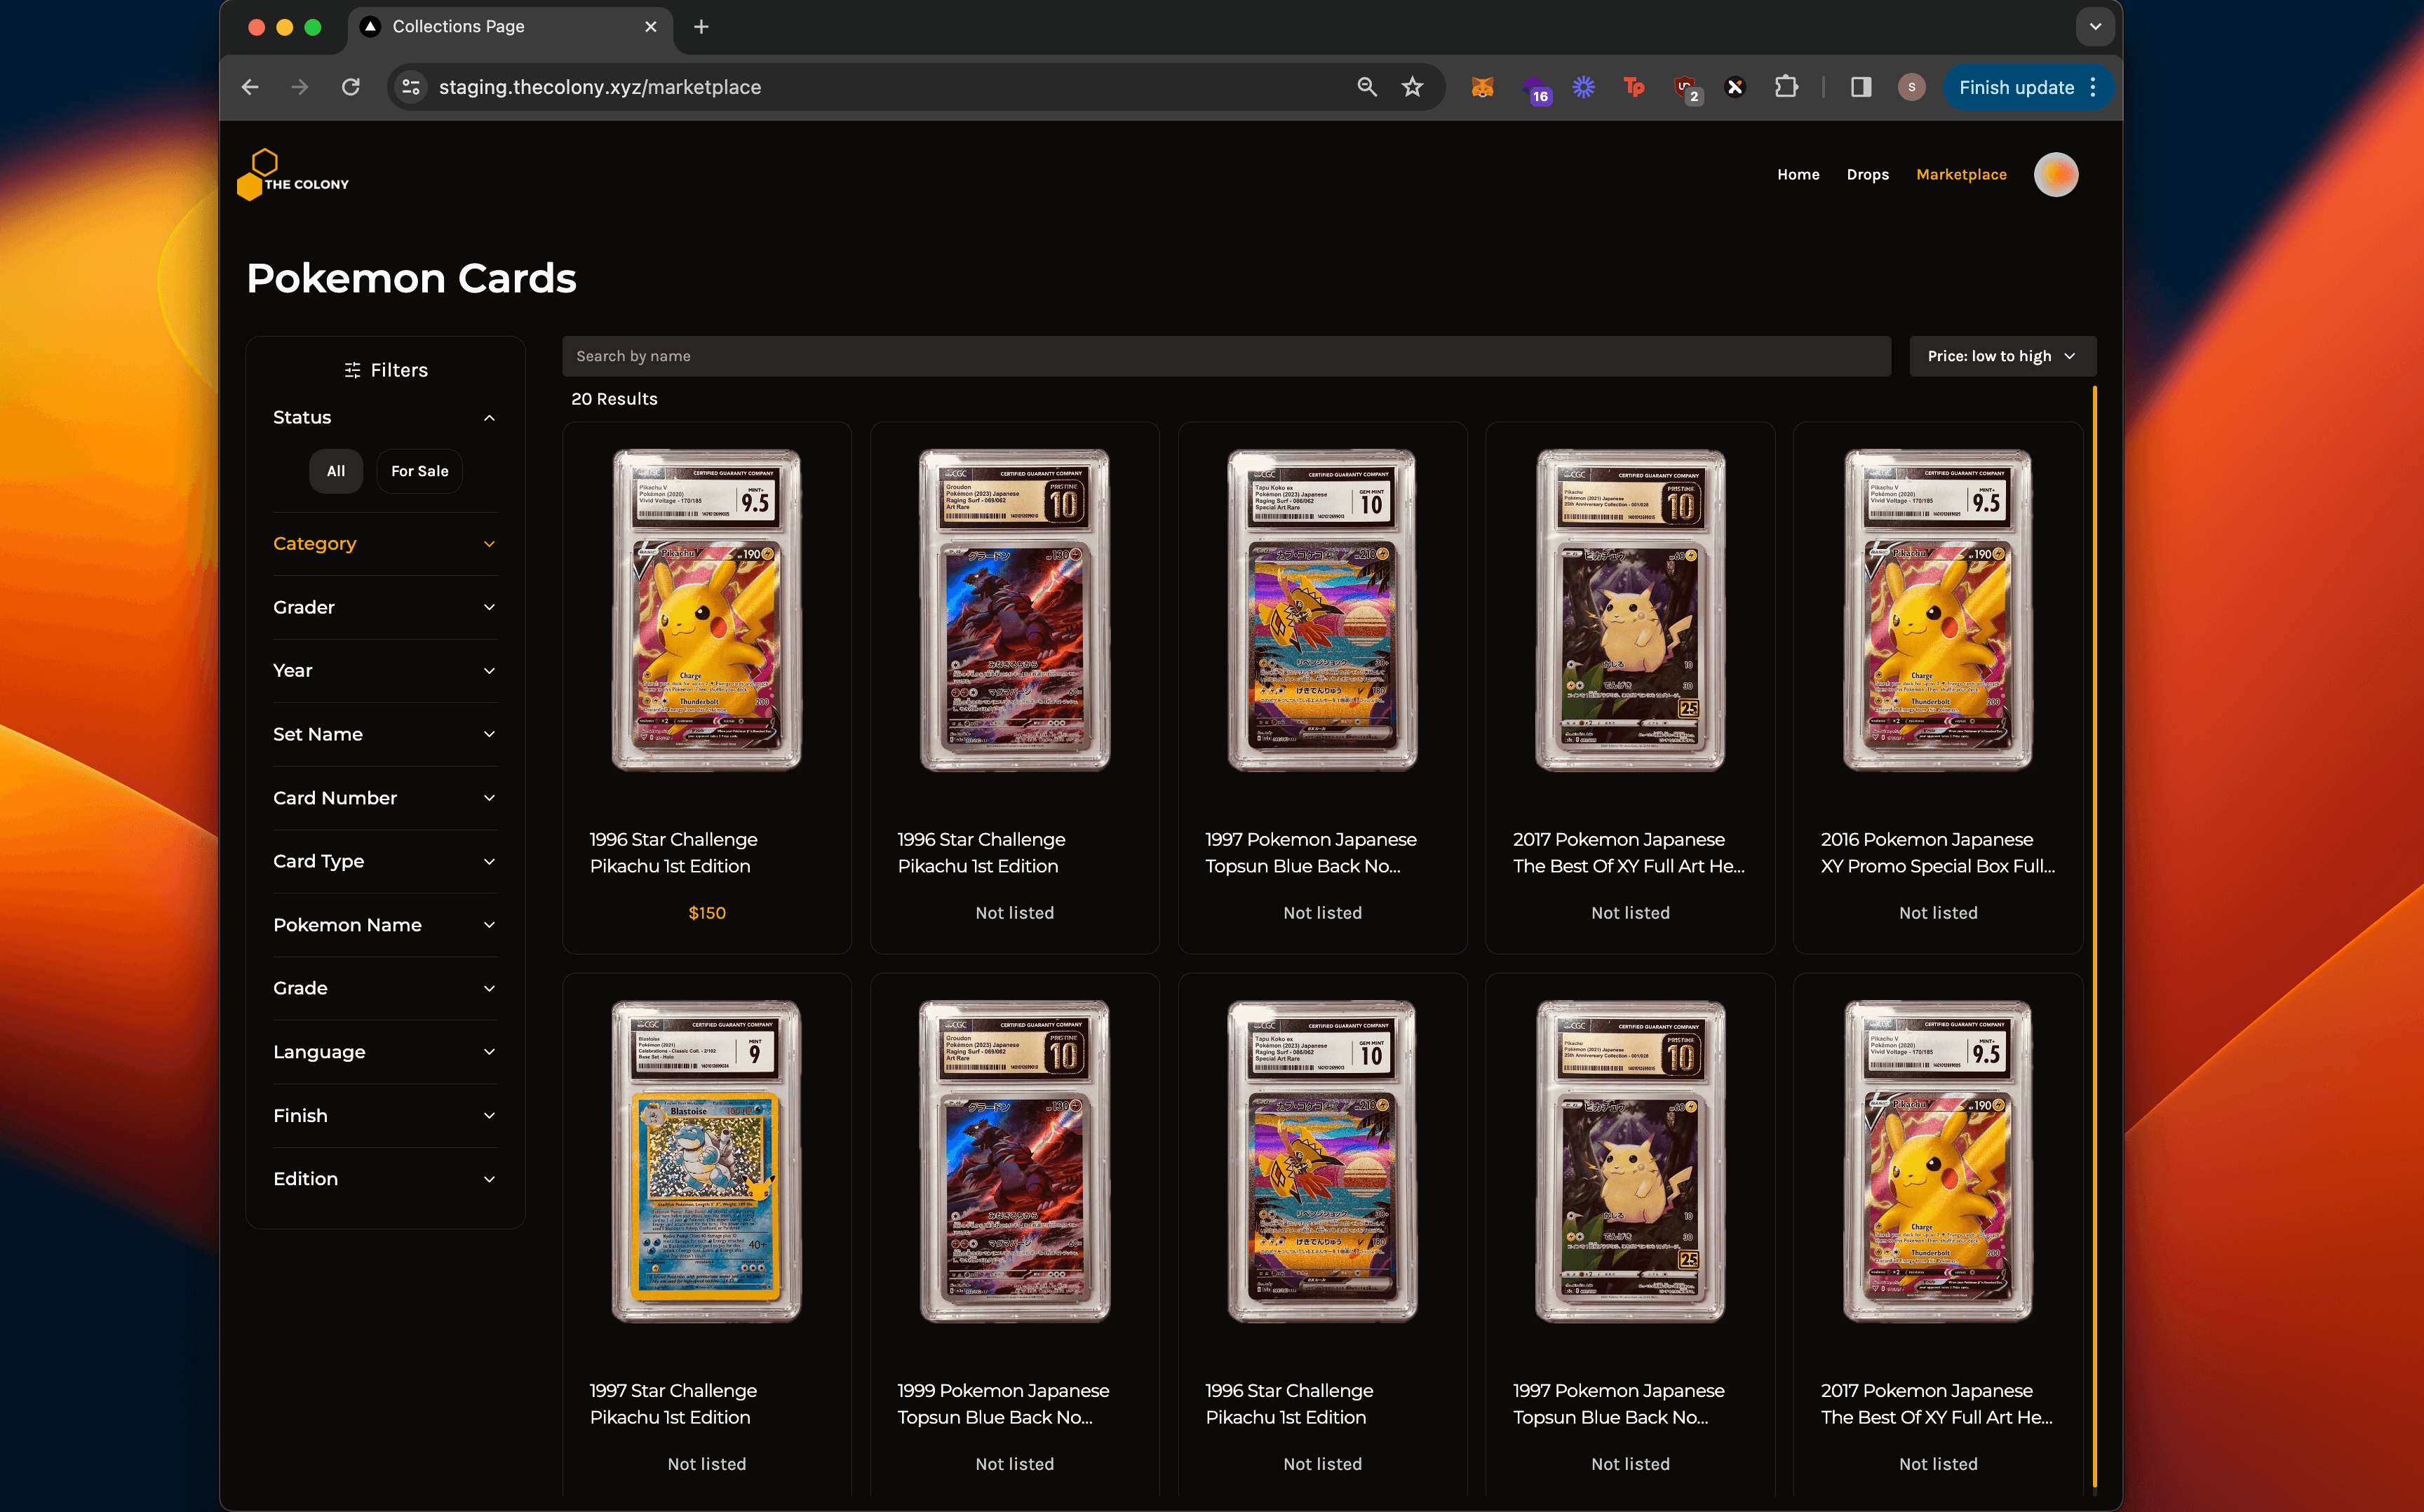The image size is (2424, 1512).
Task: Expand the Card Number filter
Action: (x=385, y=798)
